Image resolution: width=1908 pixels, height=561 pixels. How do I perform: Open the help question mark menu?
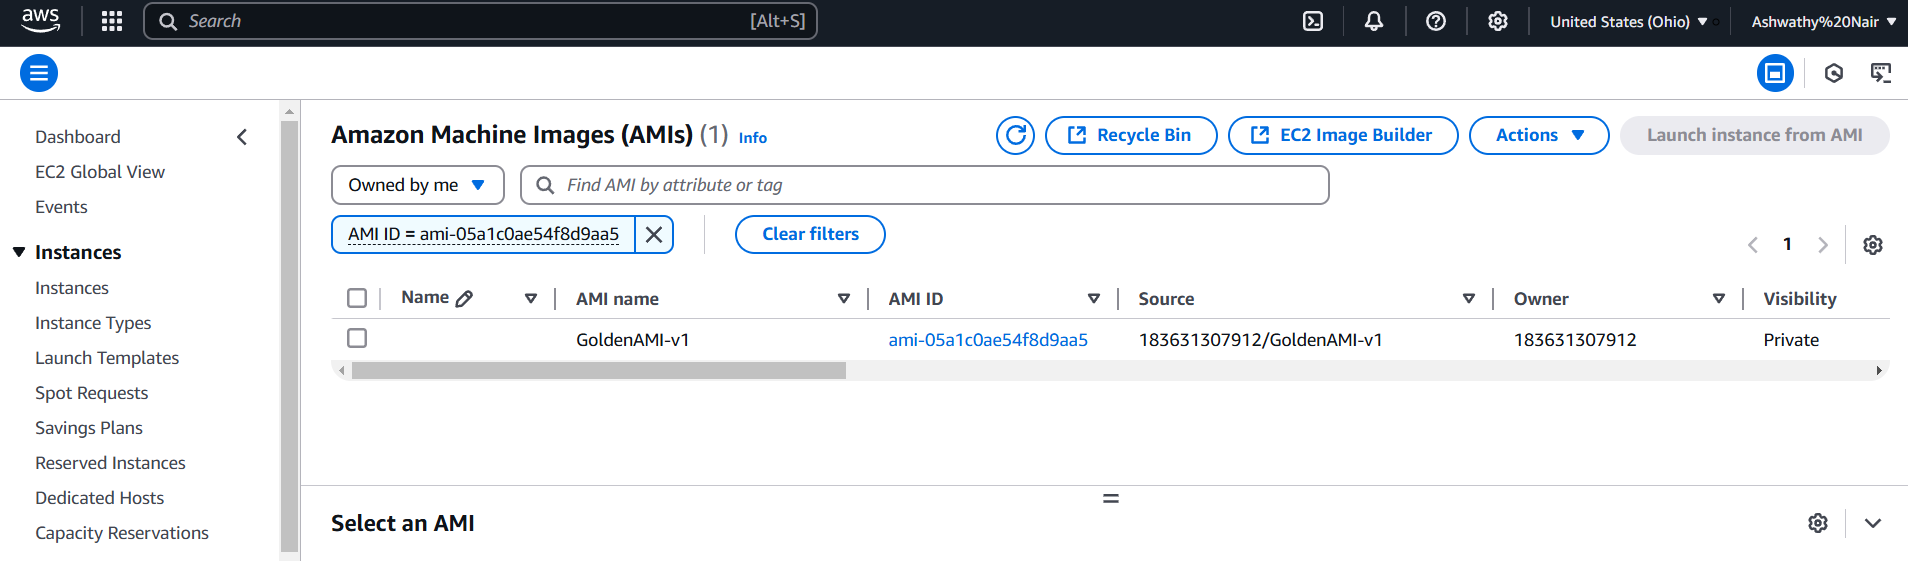click(1436, 21)
